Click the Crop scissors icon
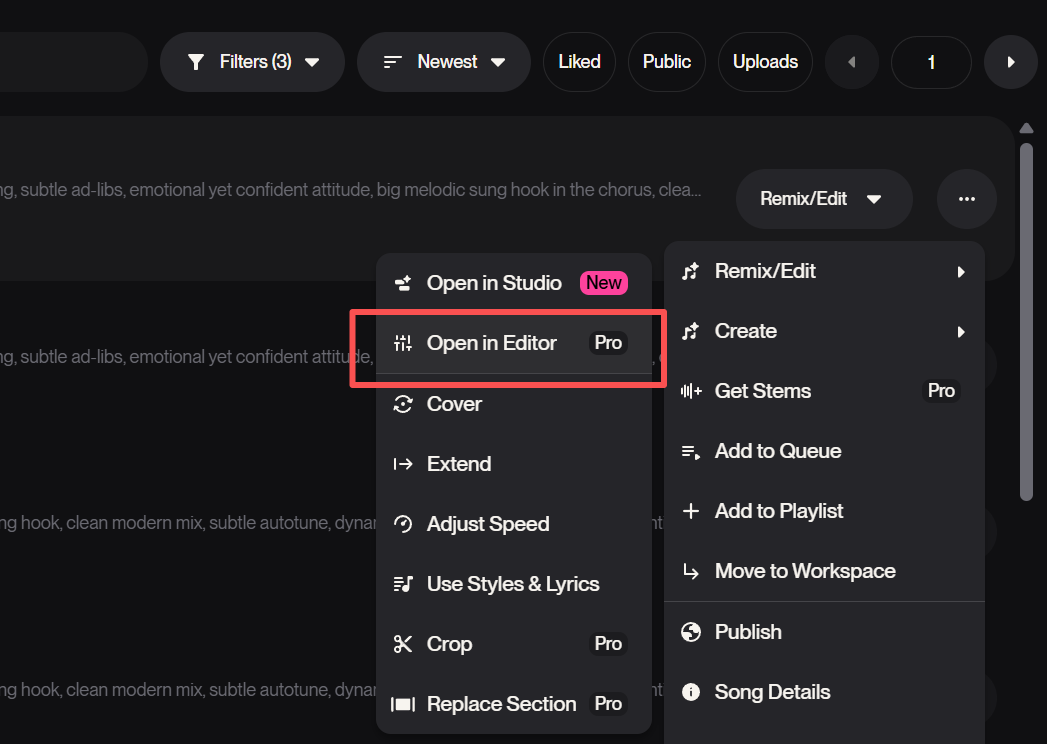 (403, 644)
